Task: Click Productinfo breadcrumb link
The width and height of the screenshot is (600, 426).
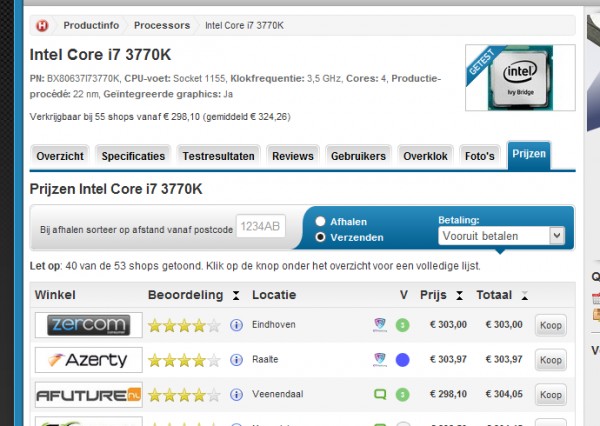Action: (x=91, y=26)
